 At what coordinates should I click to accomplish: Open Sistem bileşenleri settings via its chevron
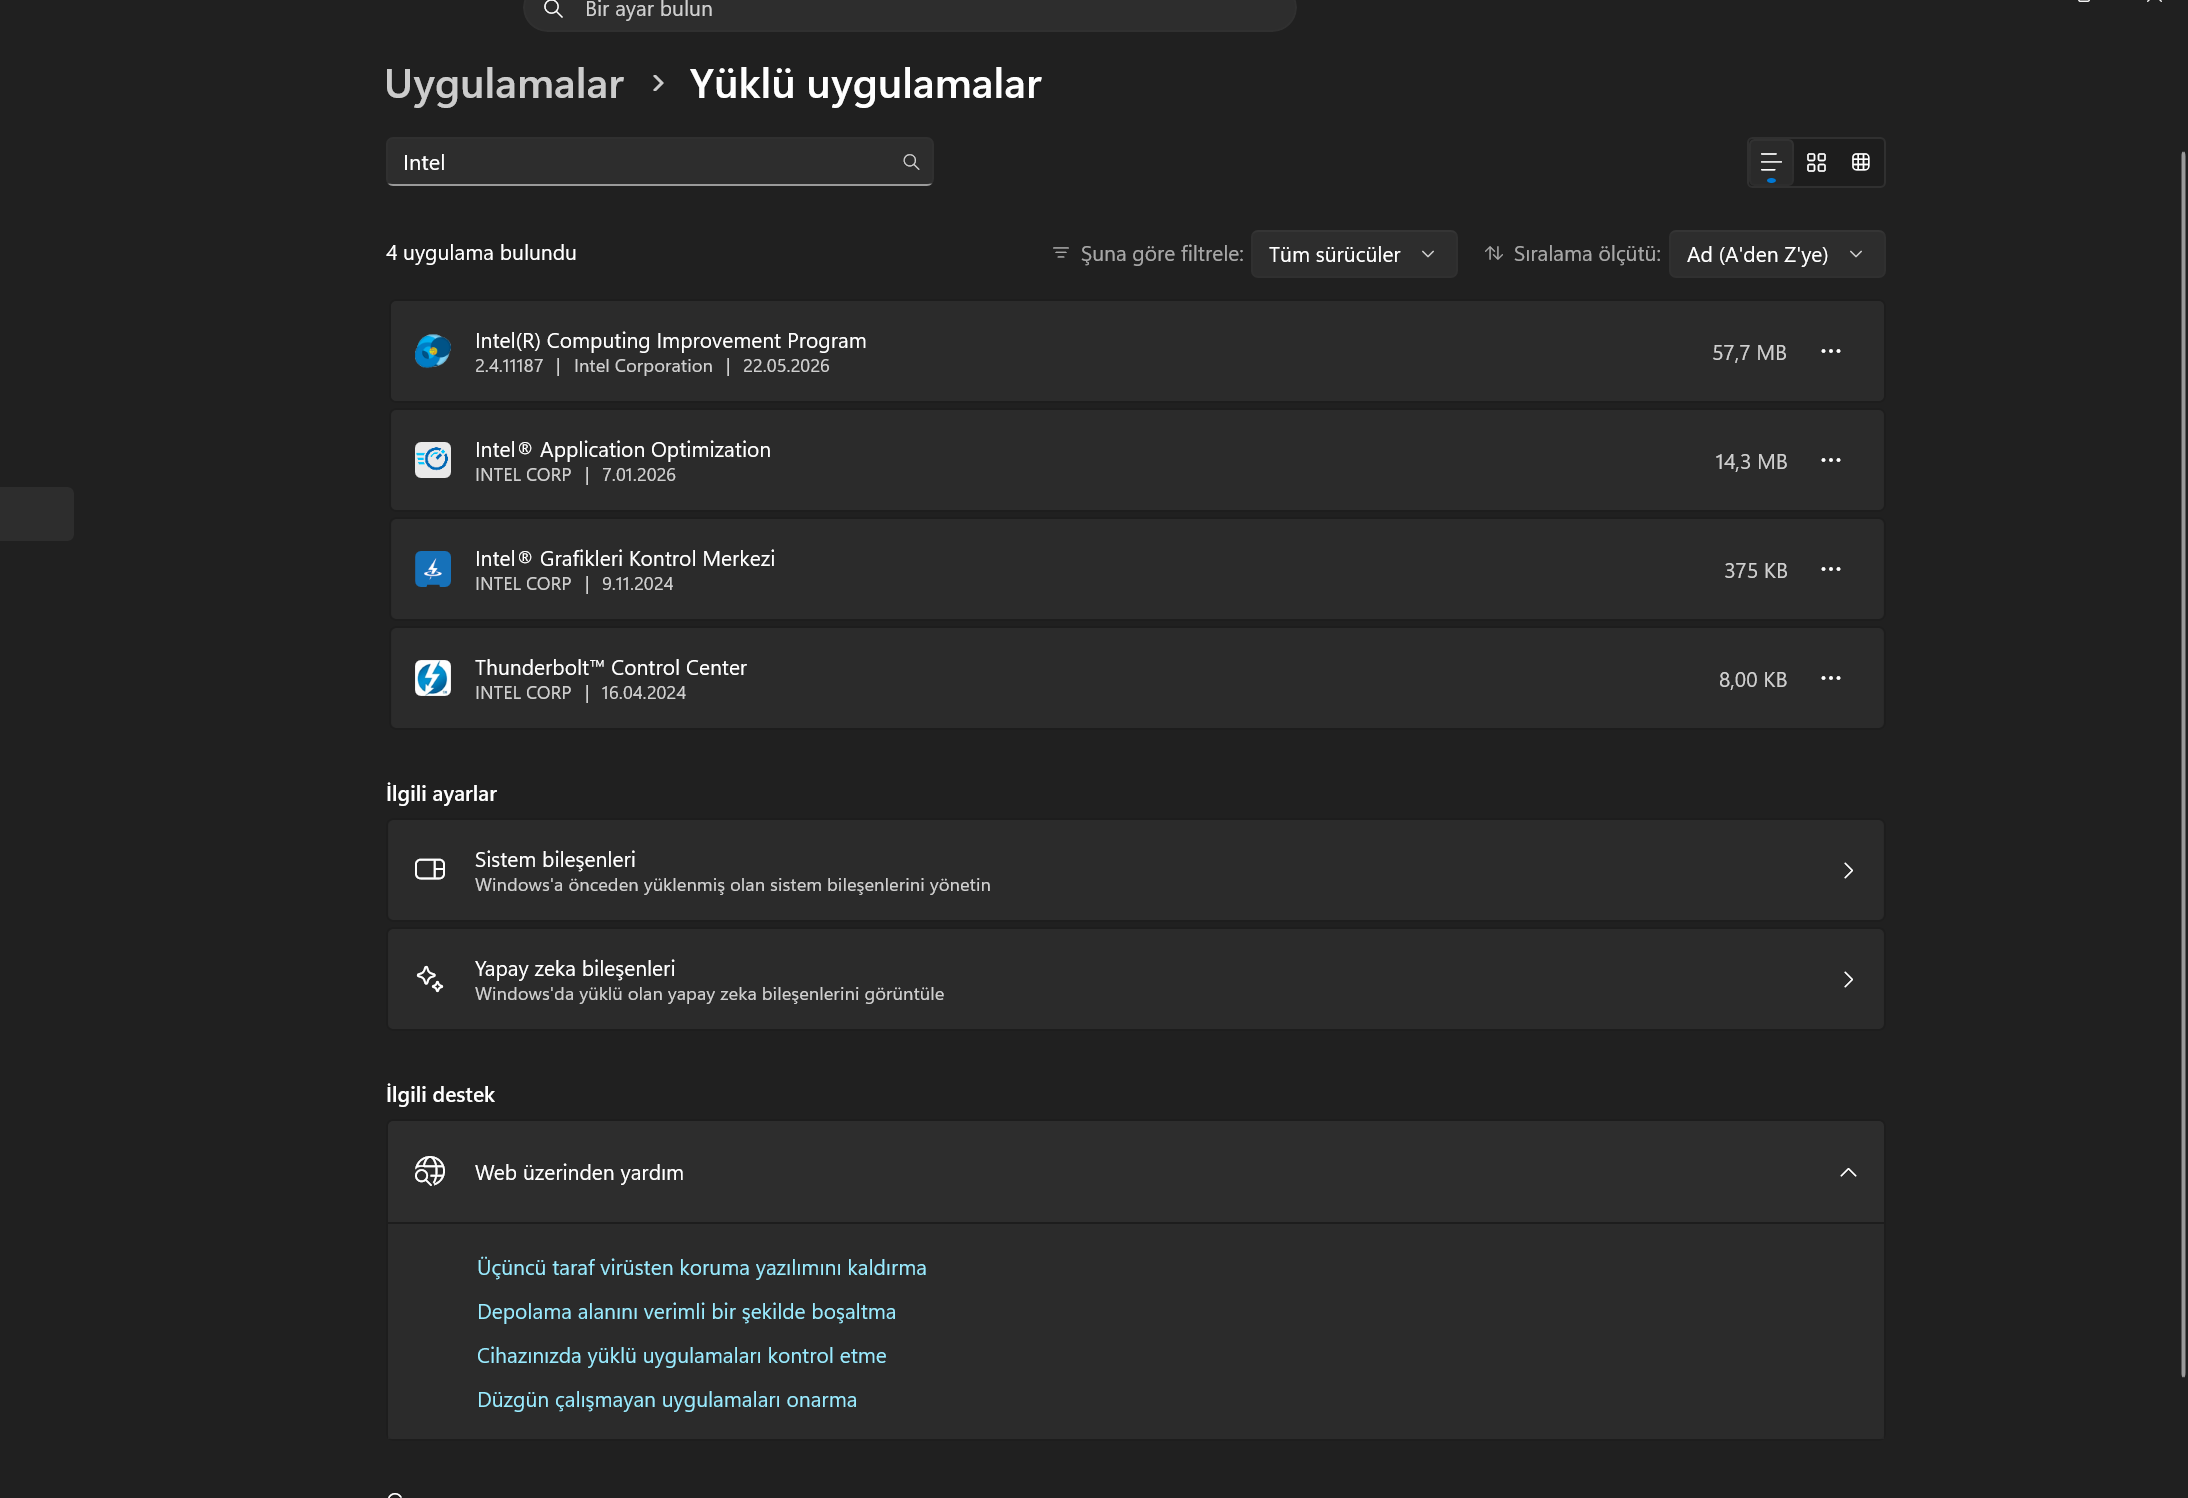(x=1847, y=870)
